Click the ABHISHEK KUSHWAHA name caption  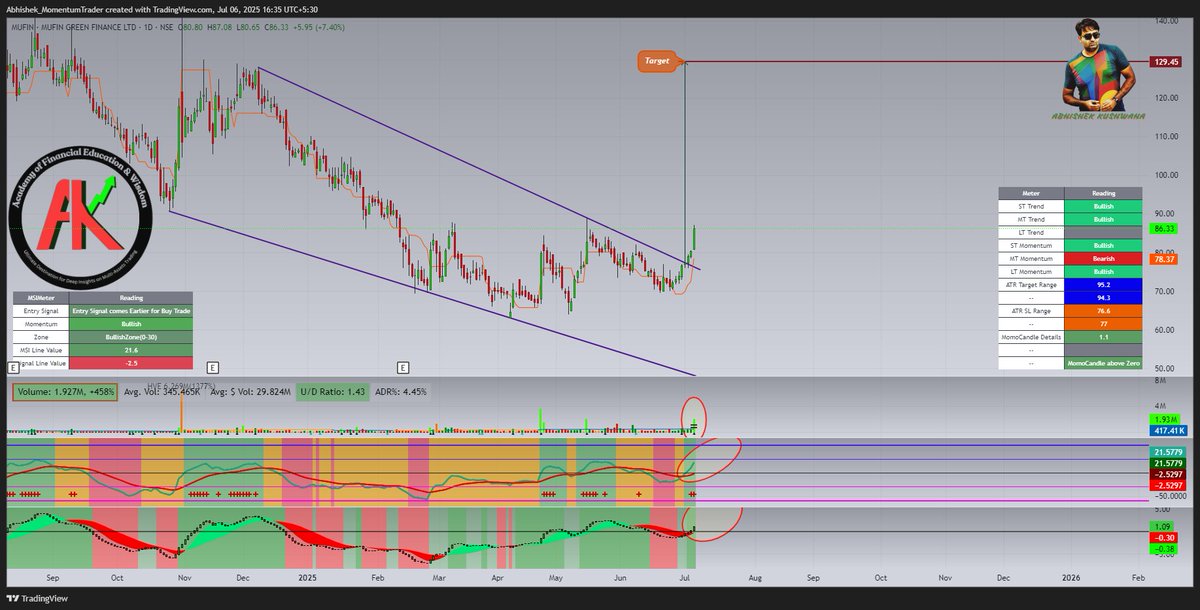pyautogui.click(x=1098, y=116)
